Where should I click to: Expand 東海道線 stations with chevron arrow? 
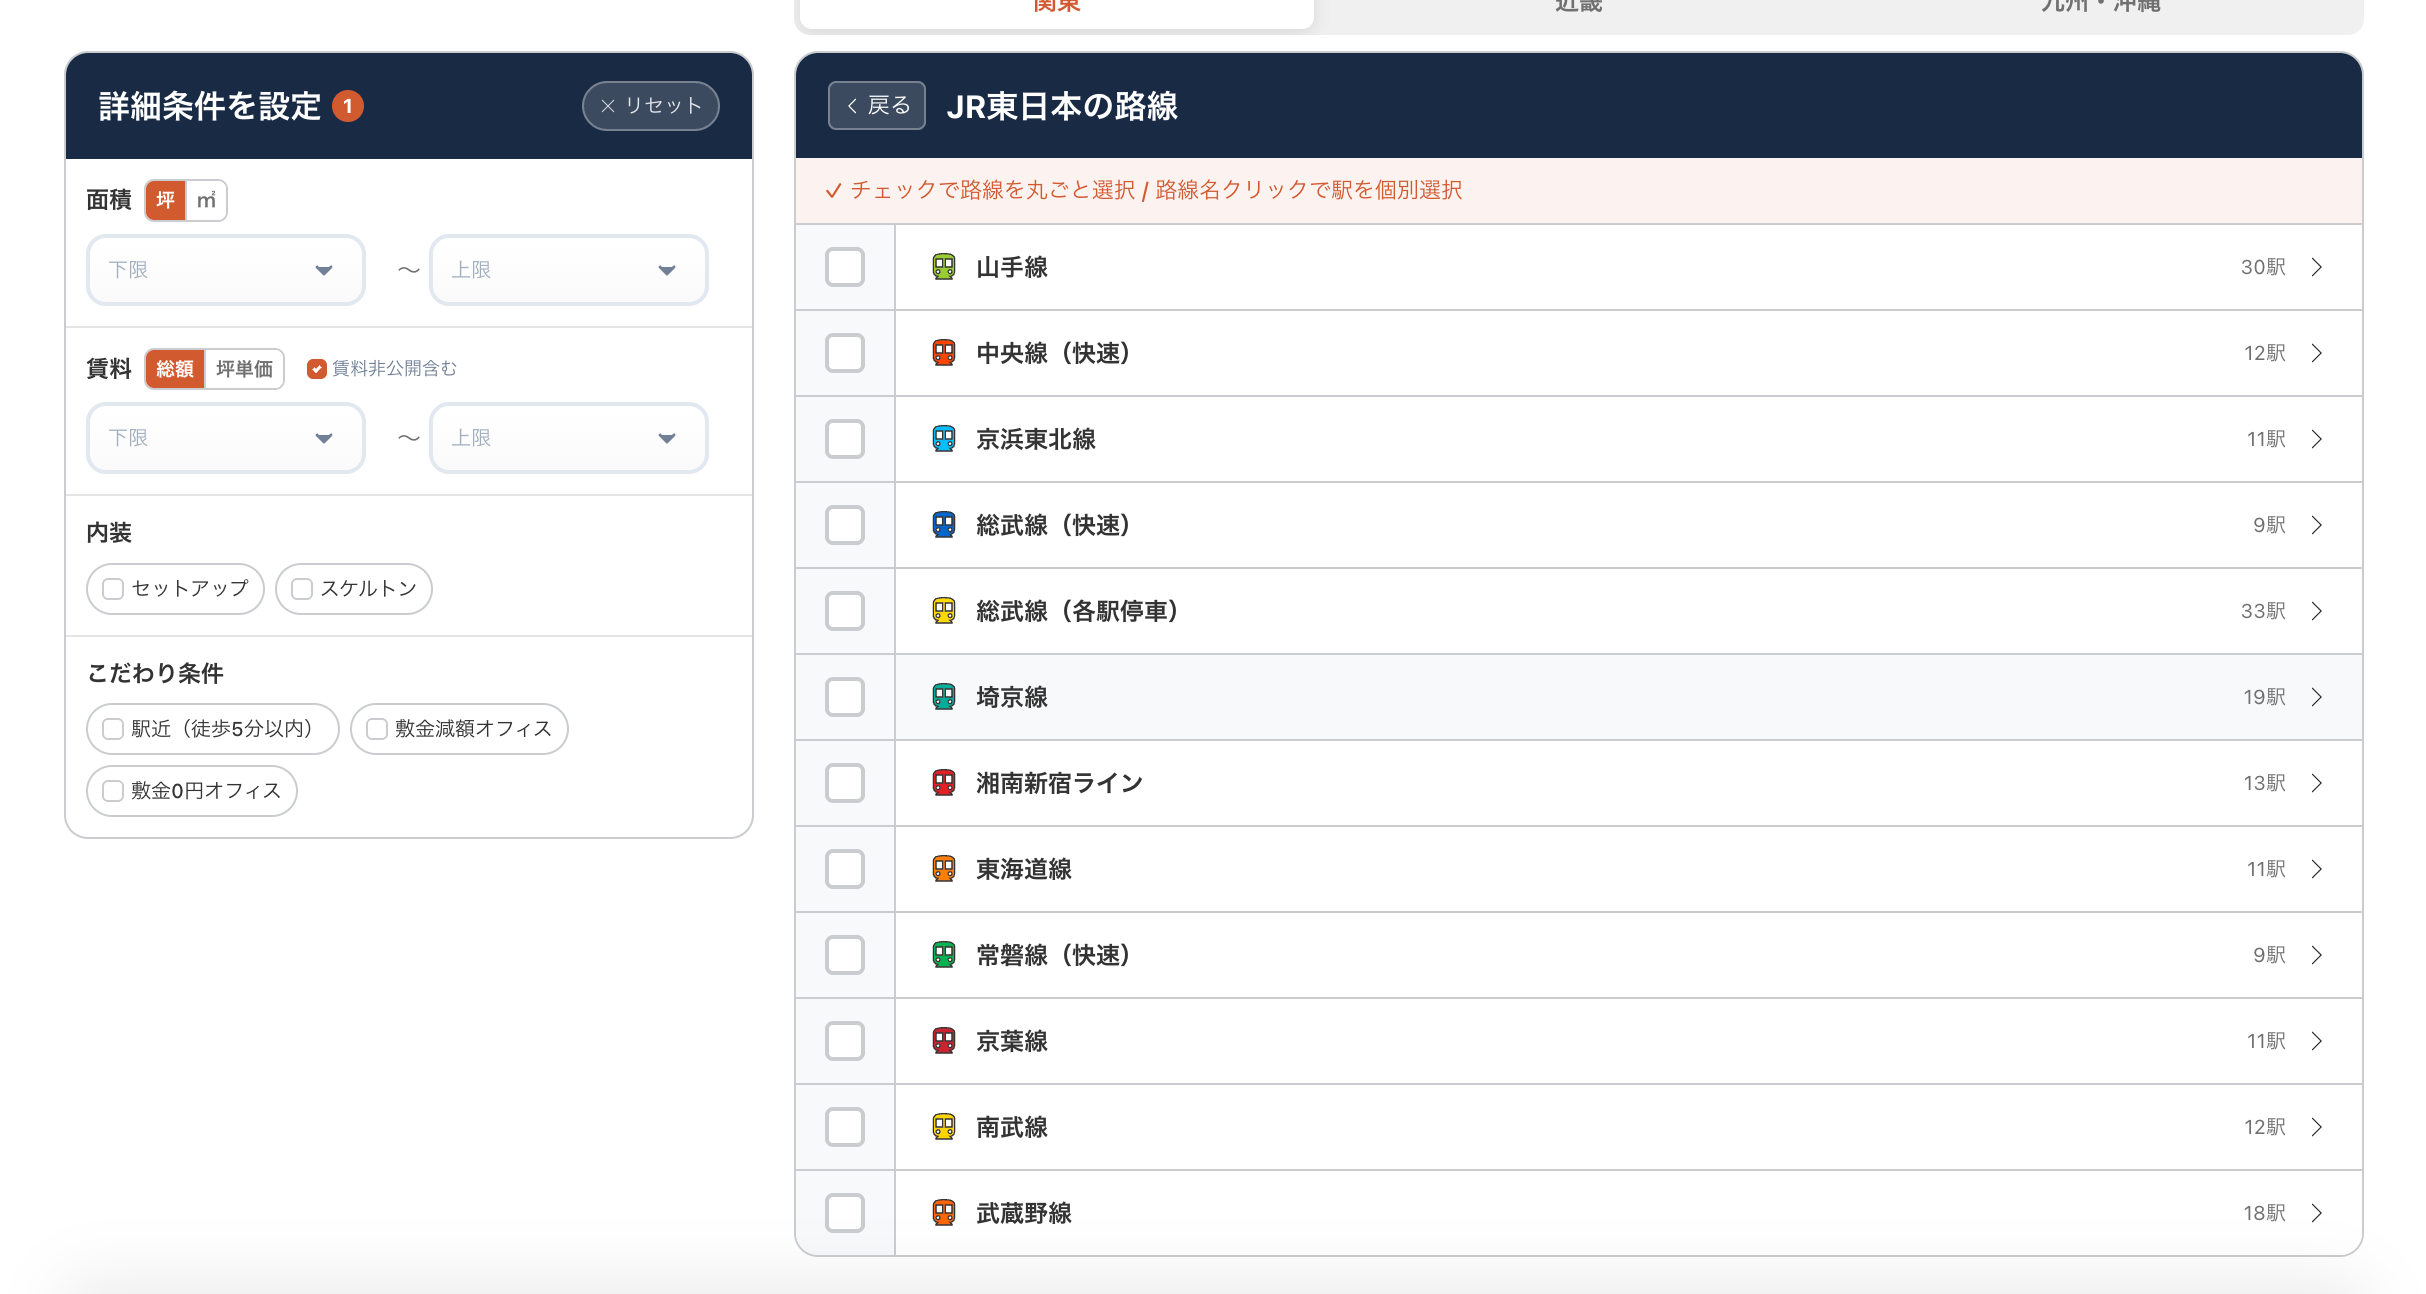[x=2317, y=869]
